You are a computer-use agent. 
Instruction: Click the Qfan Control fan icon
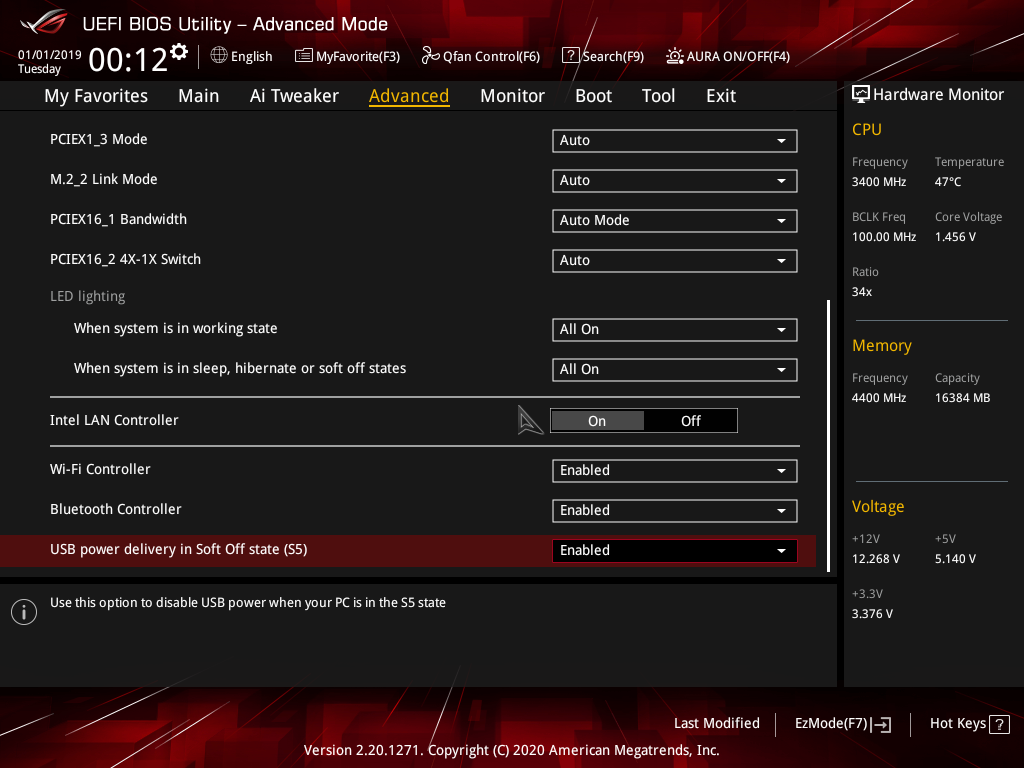(x=430, y=56)
